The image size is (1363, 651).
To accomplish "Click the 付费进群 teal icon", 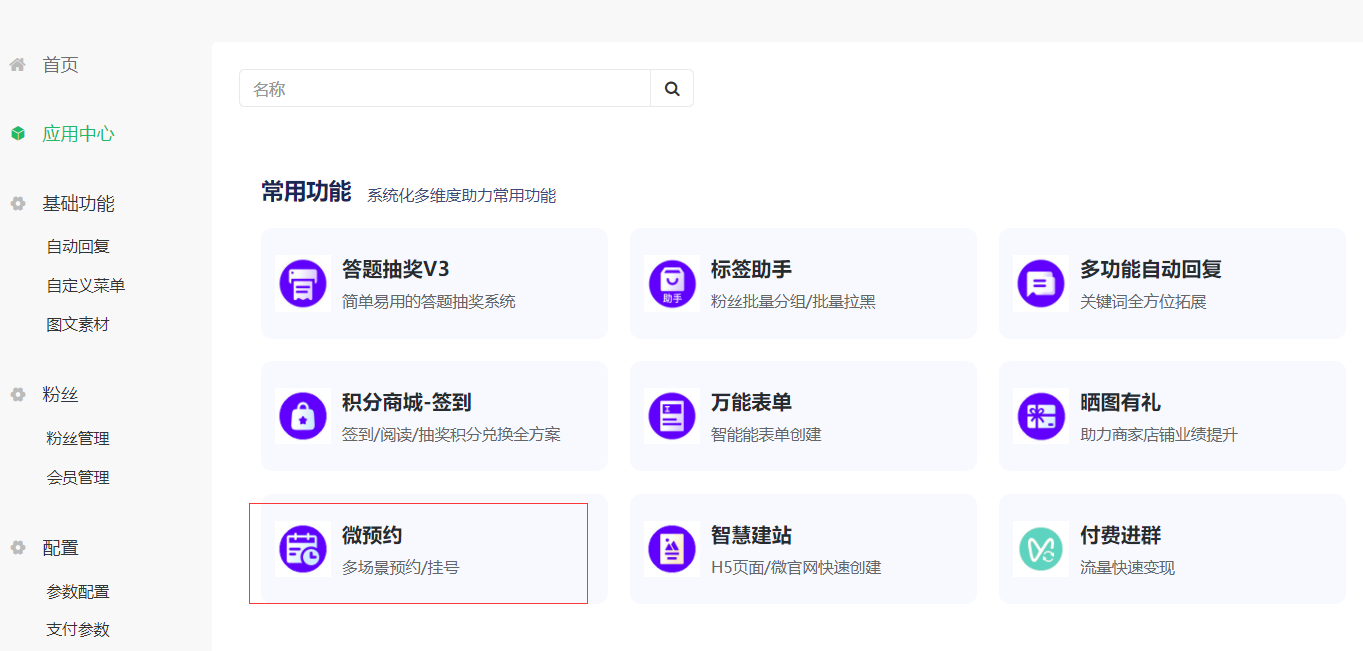I will pos(1040,550).
